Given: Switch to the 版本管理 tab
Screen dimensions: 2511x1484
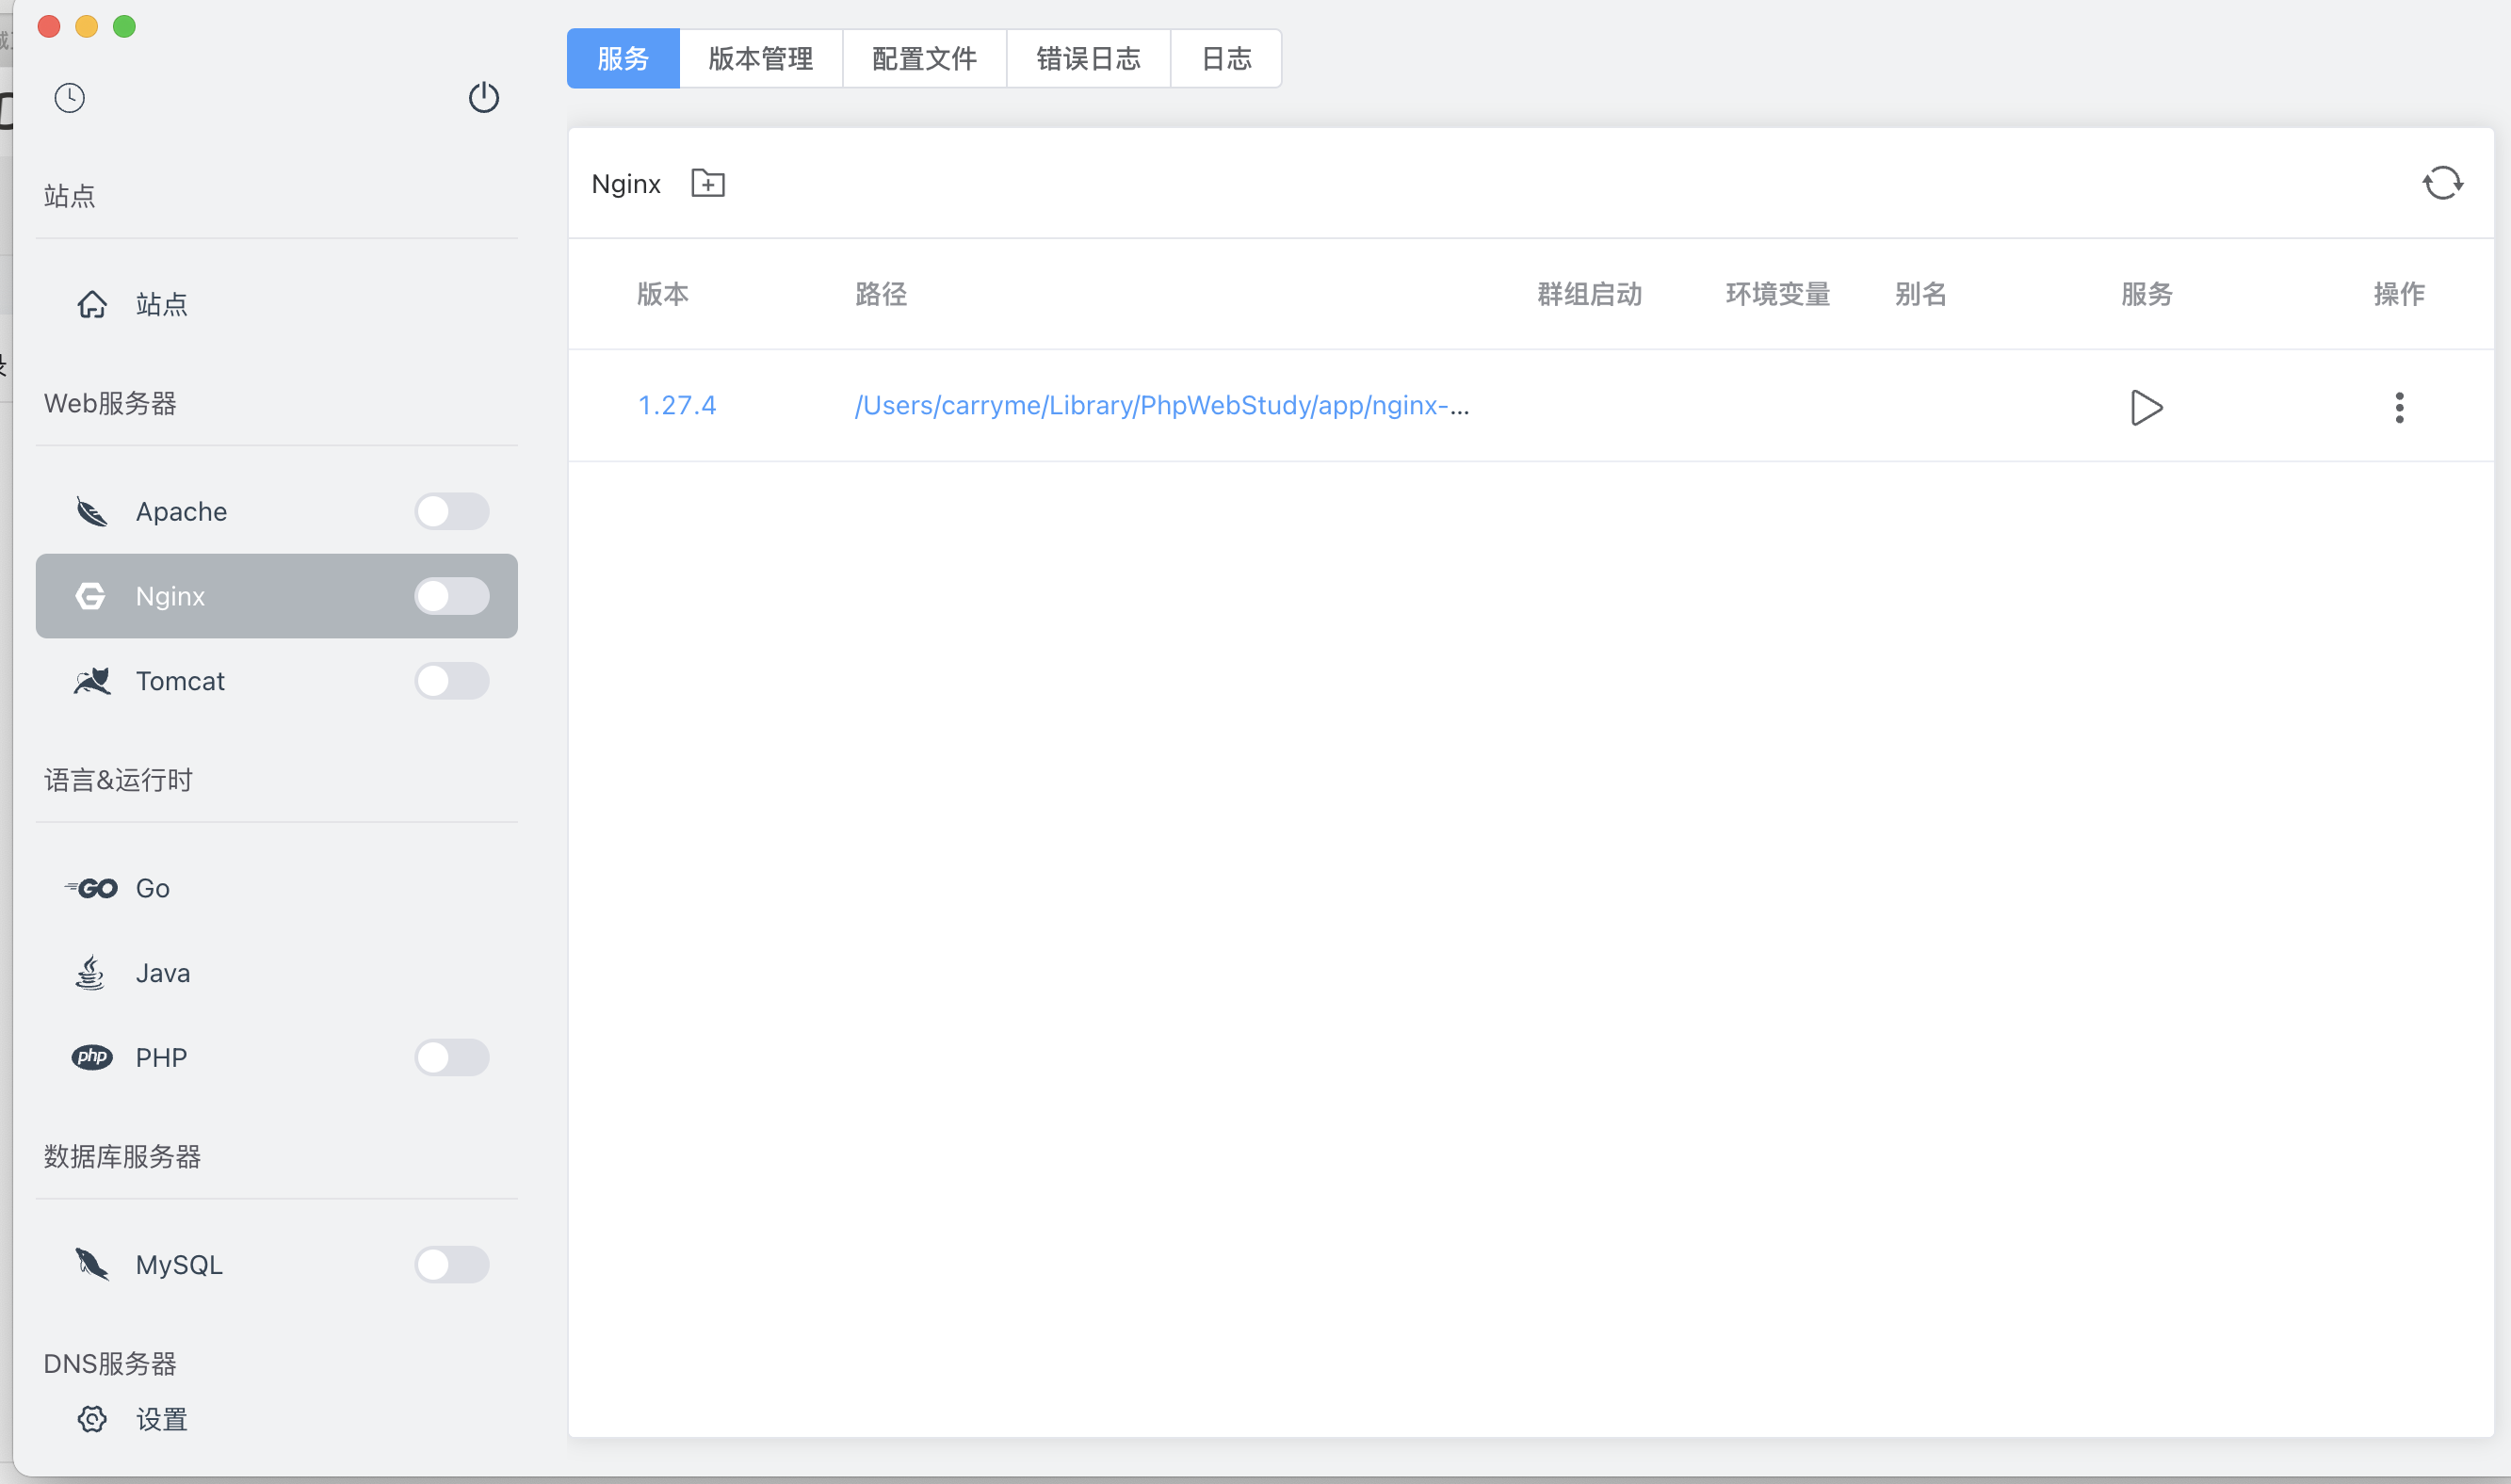Looking at the screenshot, I should click(x=761, y=58).
